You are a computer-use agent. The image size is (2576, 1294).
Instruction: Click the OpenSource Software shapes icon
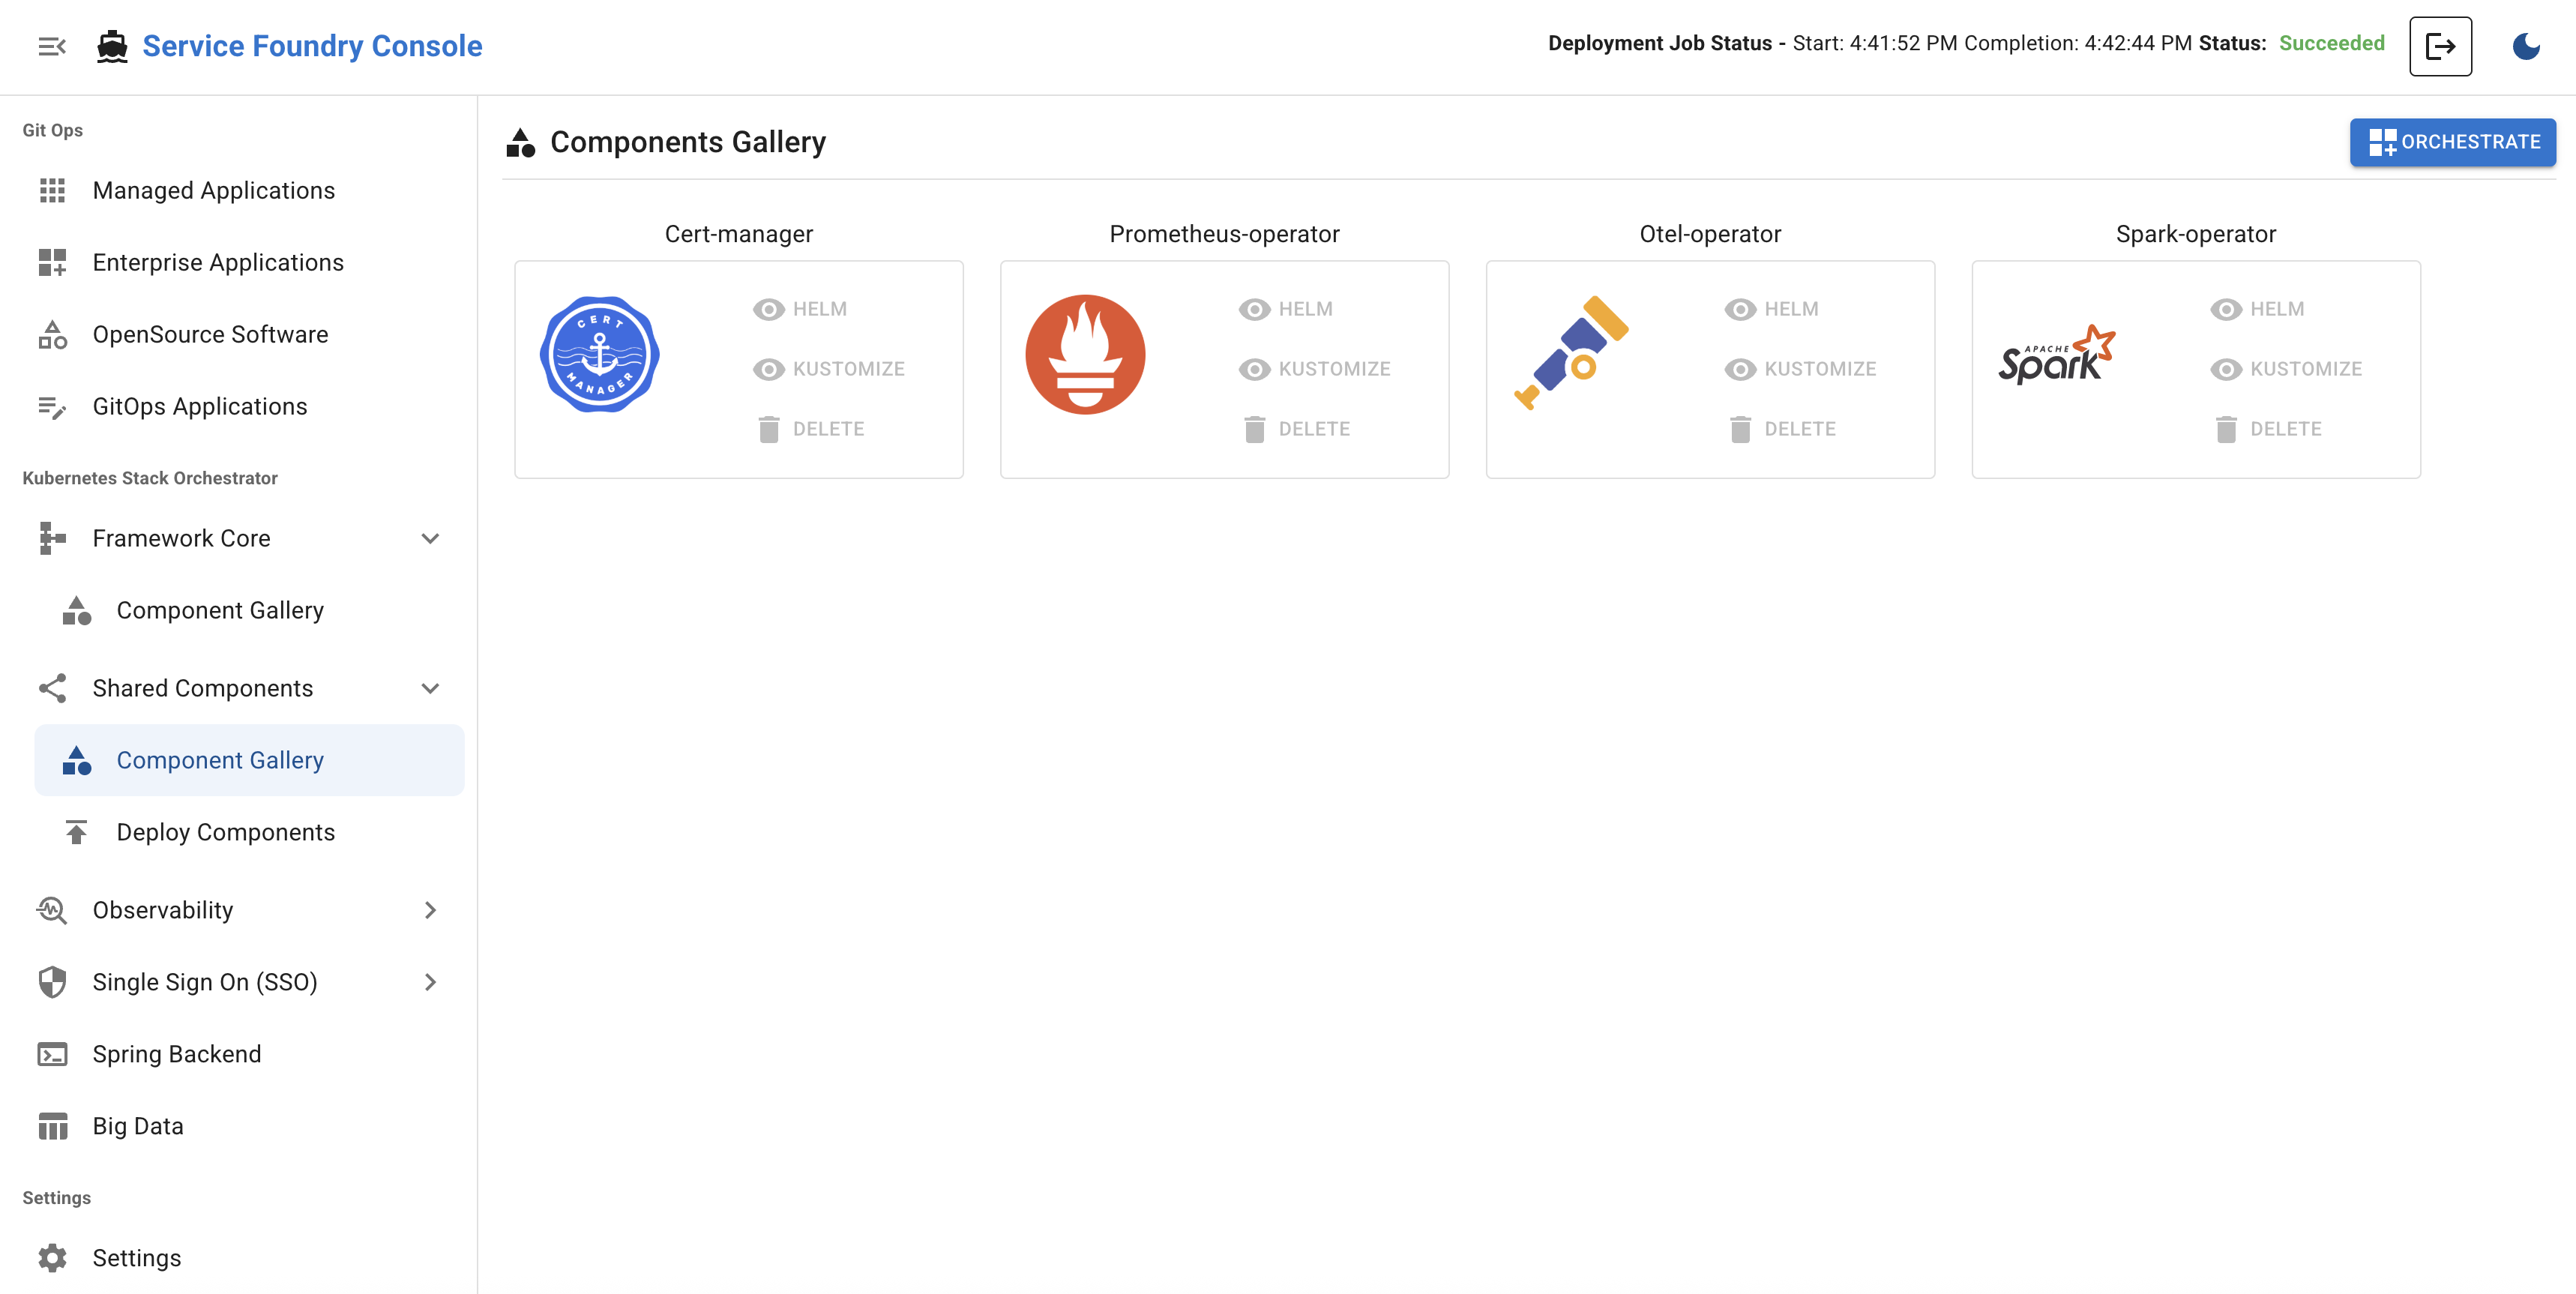tap(52, 334)
